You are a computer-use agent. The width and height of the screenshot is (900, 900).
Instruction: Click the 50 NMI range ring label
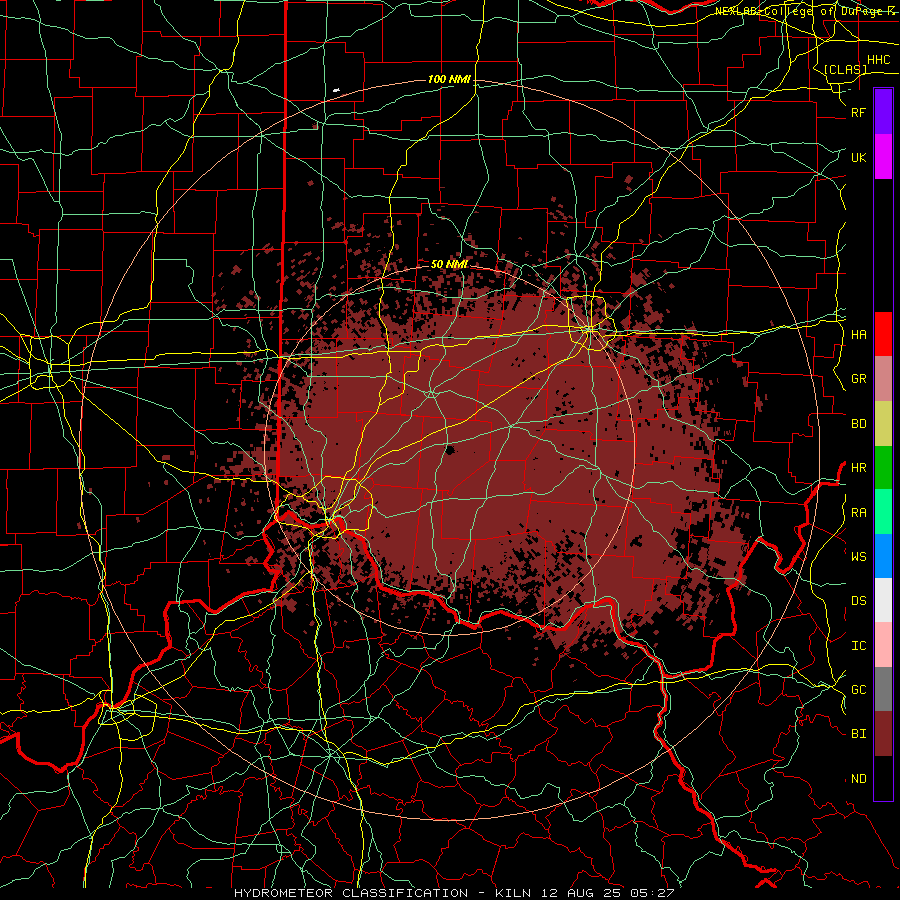[449, 264]
